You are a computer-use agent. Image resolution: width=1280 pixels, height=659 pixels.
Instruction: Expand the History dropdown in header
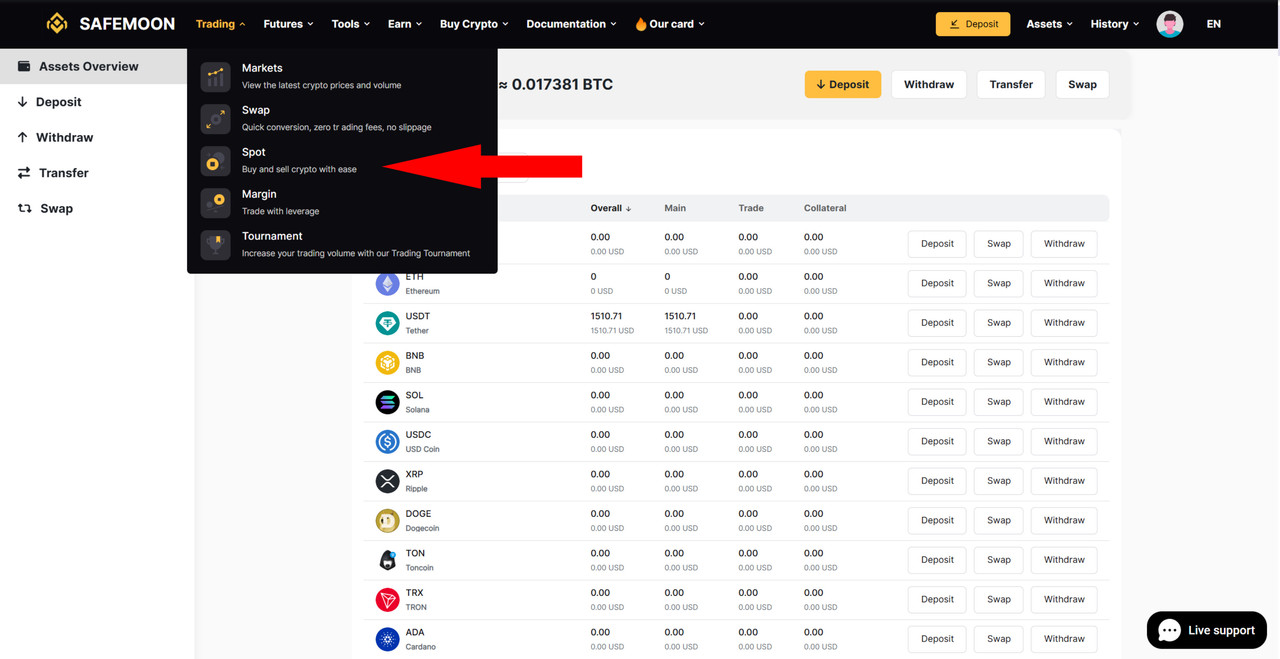point(1115,24)
